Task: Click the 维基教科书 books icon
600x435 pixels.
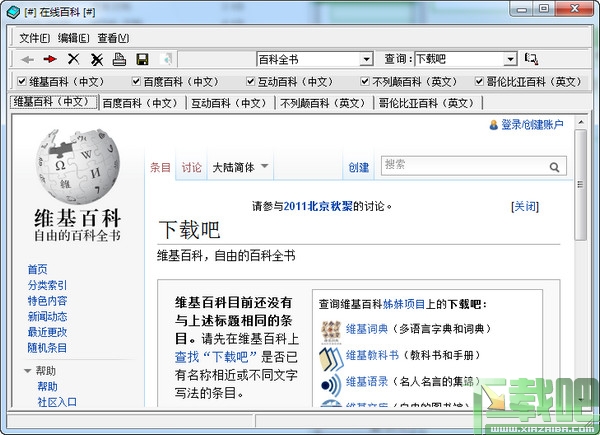Action: [x=331, y=358]
